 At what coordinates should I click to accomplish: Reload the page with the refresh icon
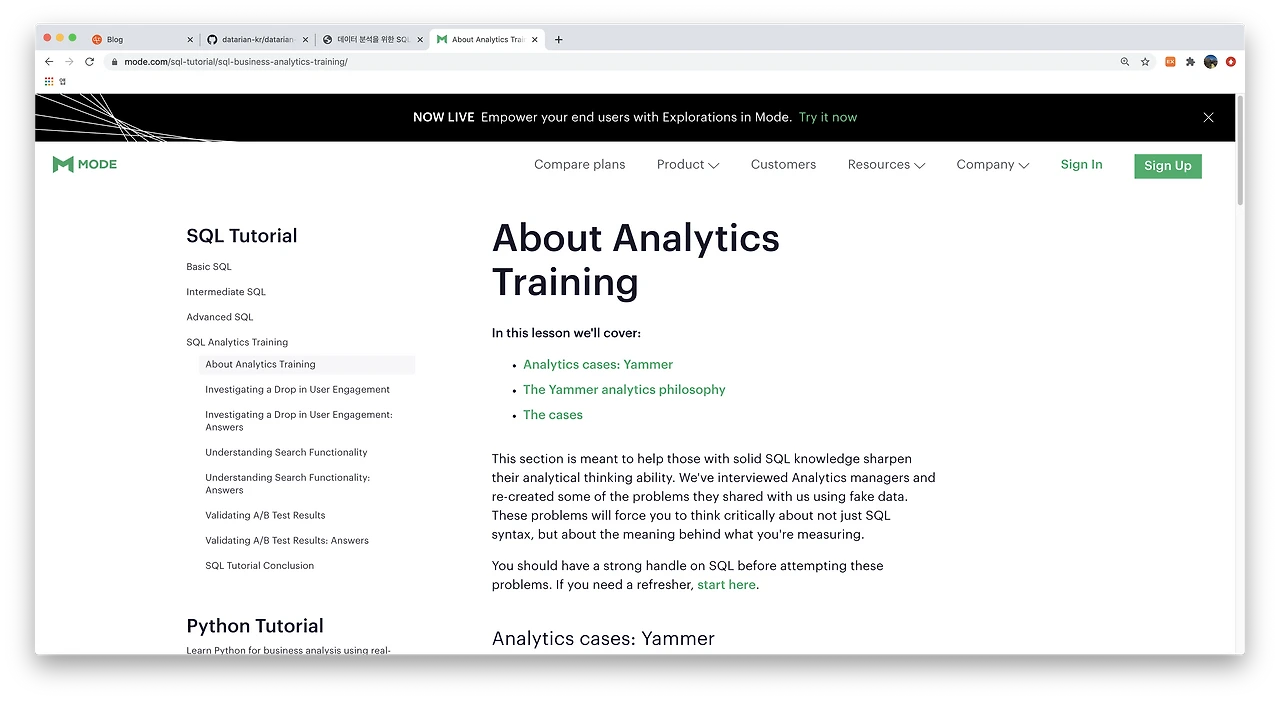click(x=89, y=62)
